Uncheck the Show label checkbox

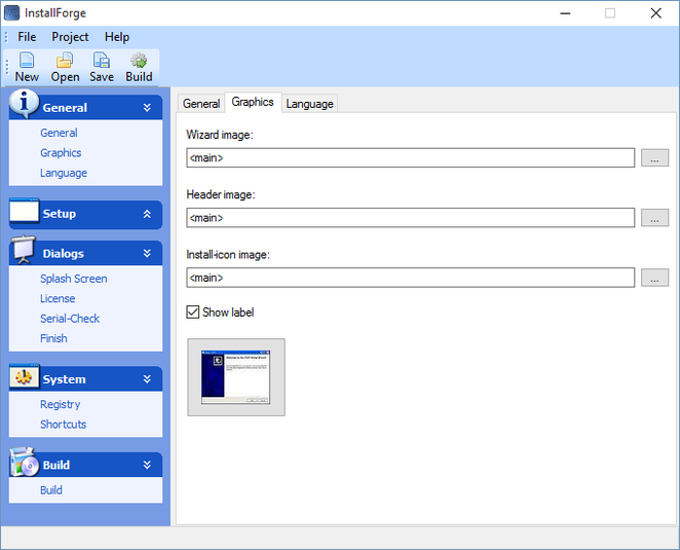193,312
